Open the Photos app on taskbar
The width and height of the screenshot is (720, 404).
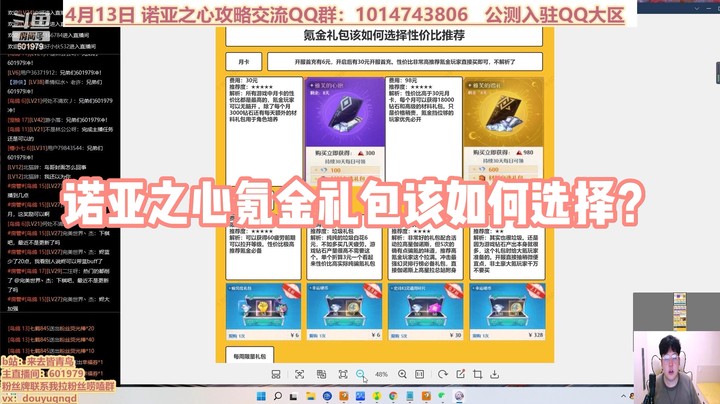(x=360, y=396)
